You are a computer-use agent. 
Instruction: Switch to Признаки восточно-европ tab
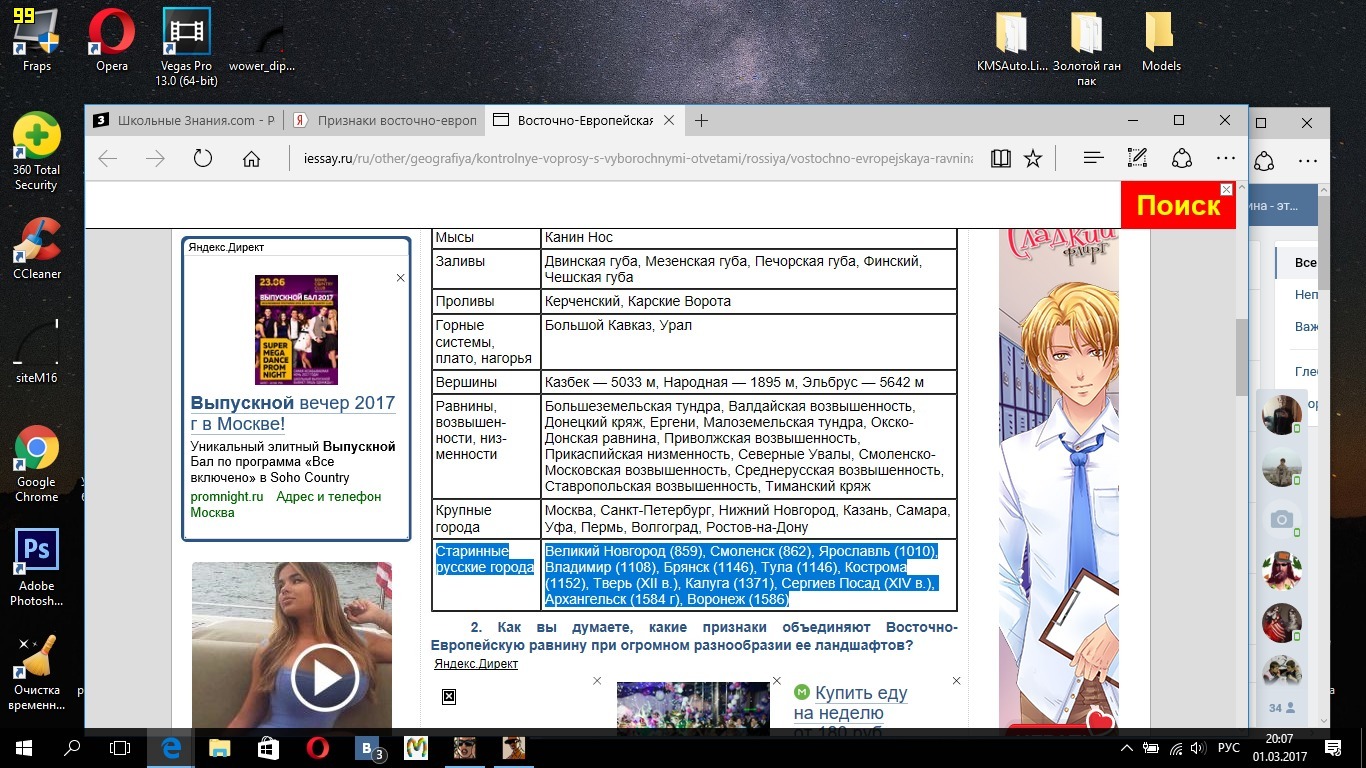click(384, 120)
